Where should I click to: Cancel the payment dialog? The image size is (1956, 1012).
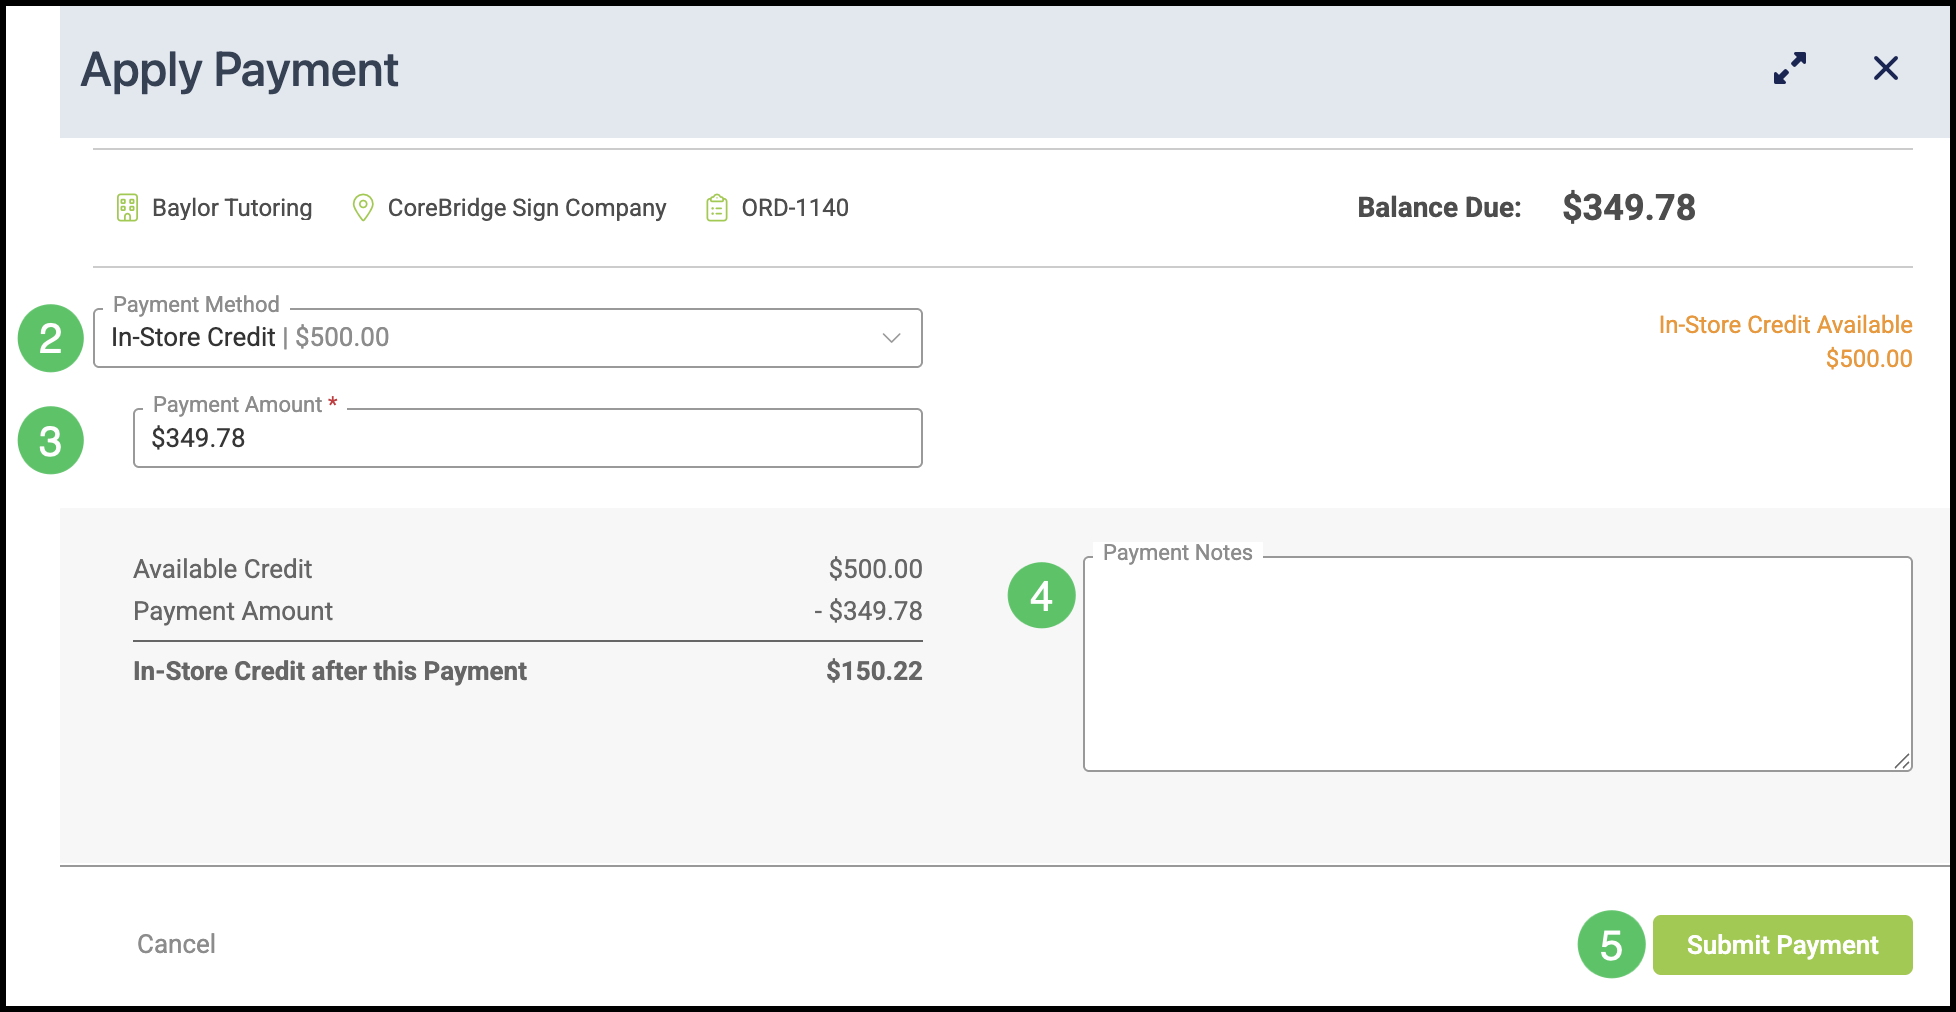[x=176, y=944]
